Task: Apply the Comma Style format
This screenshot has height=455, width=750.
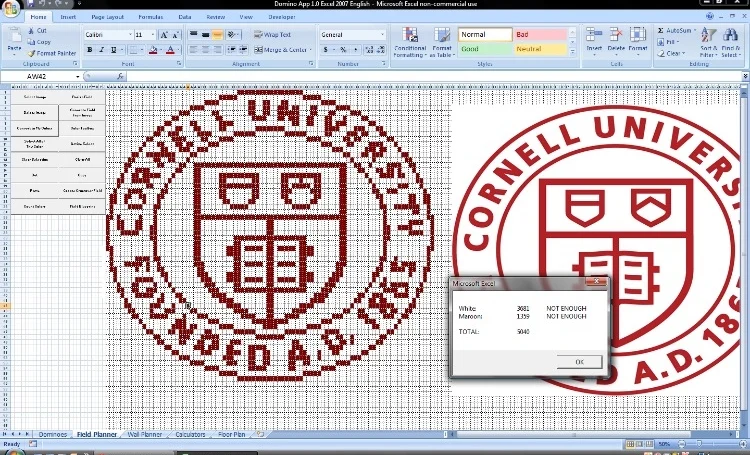Action: [355, 50]
